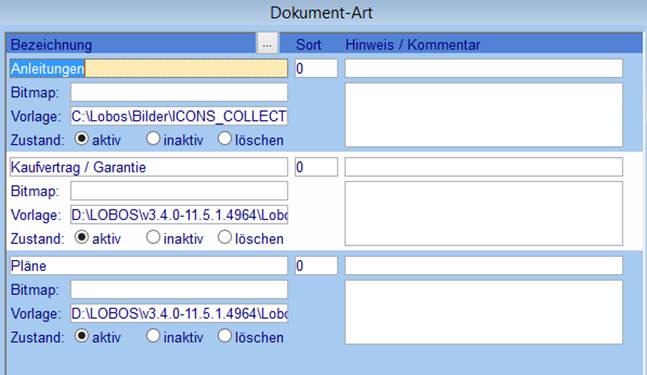The height and width of the screenshot is (375, 647).
Task: Click the Sort field of Anleitungen
Action: 316,68
